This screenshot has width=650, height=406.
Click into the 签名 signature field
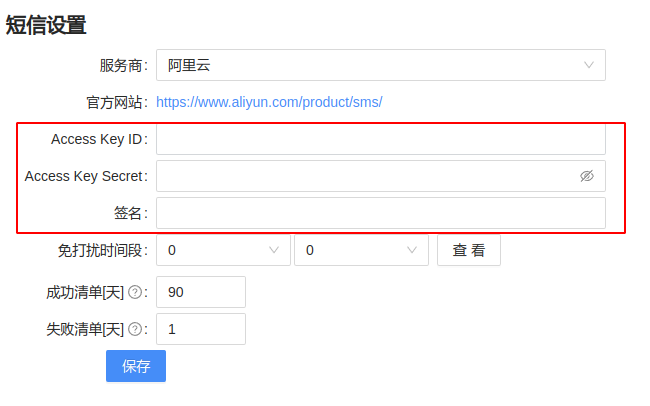tap(380, 213)
